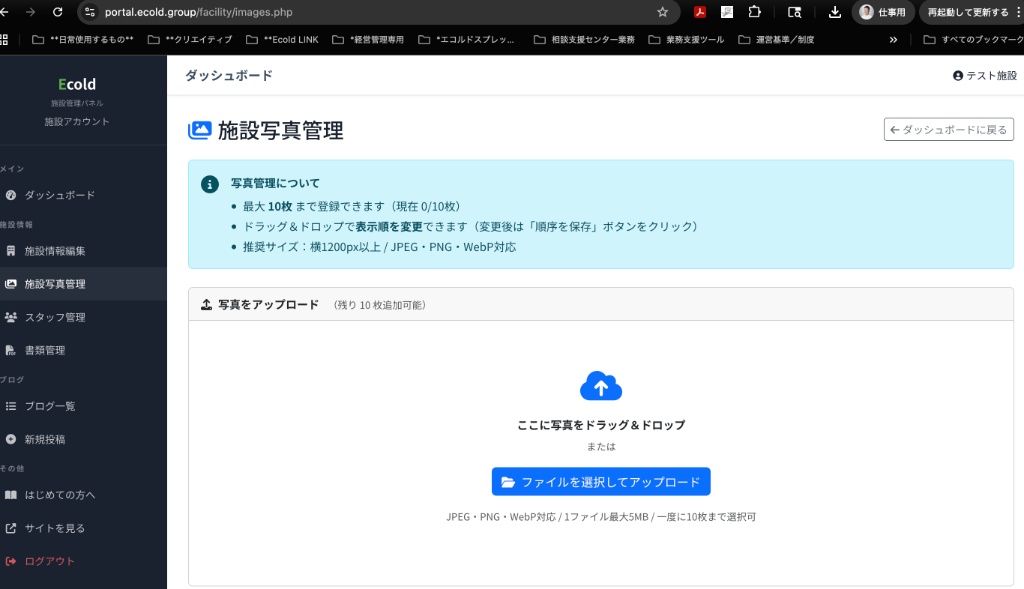The width and height of the screenshot is (1024, 589).
Task: Click ここに写真をドラッグ&ドロップ text
Action: (601, 424)
